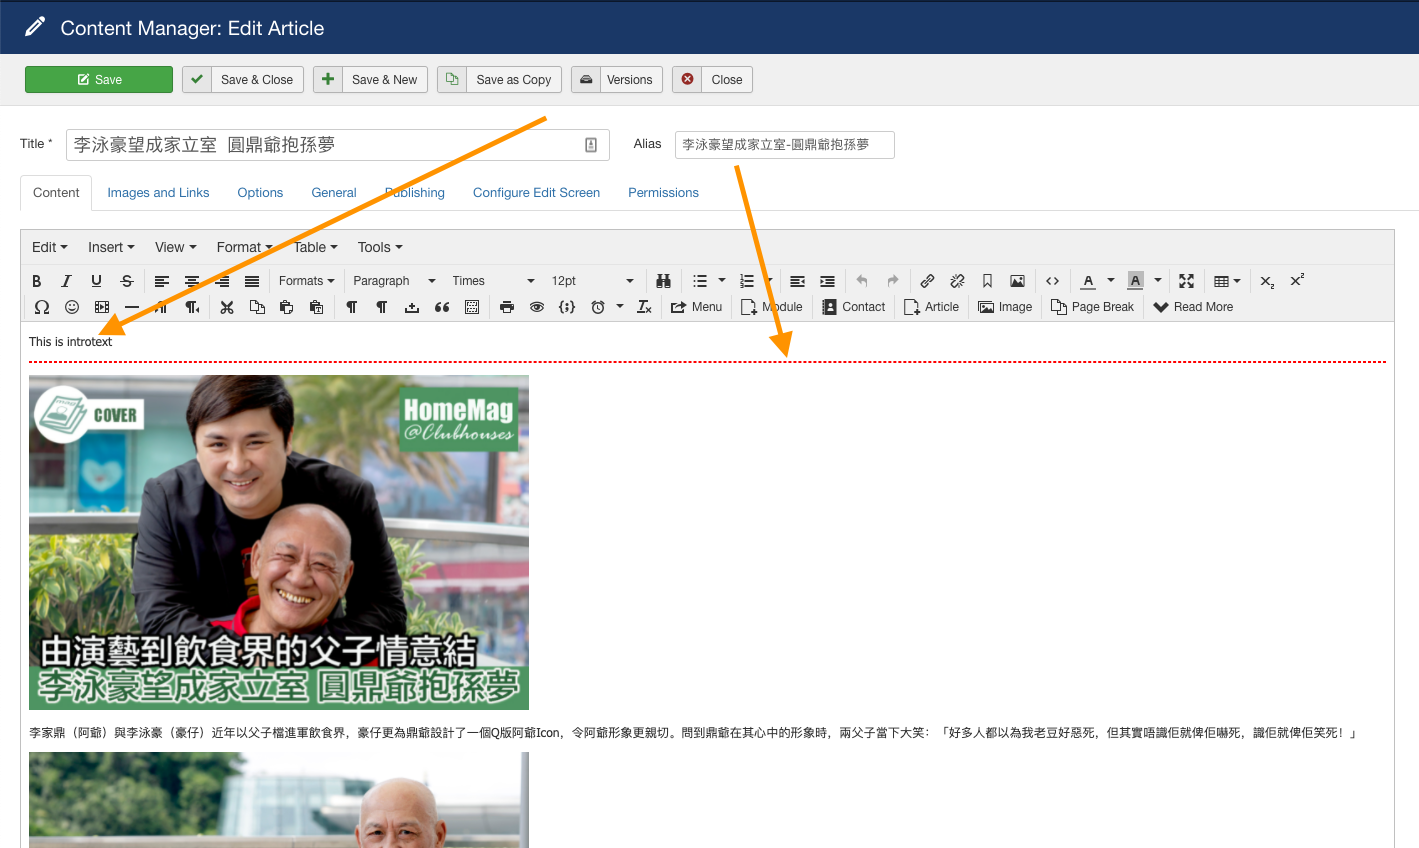Insert a blockquote
This screenshot has width=1419, height=848.
pyautogui.click(x=442, y=307)
